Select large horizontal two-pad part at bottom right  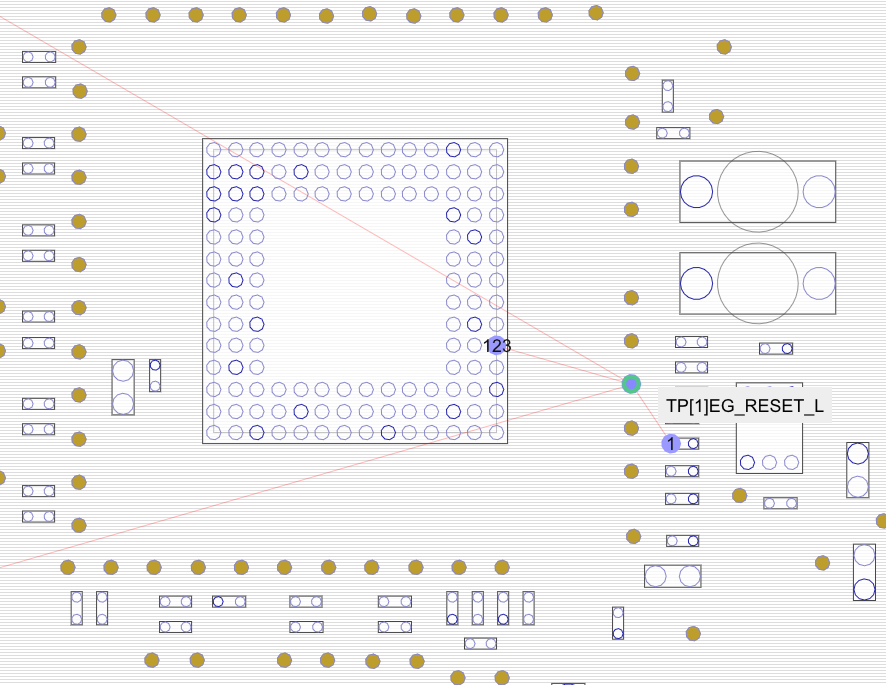click(672, 576)
